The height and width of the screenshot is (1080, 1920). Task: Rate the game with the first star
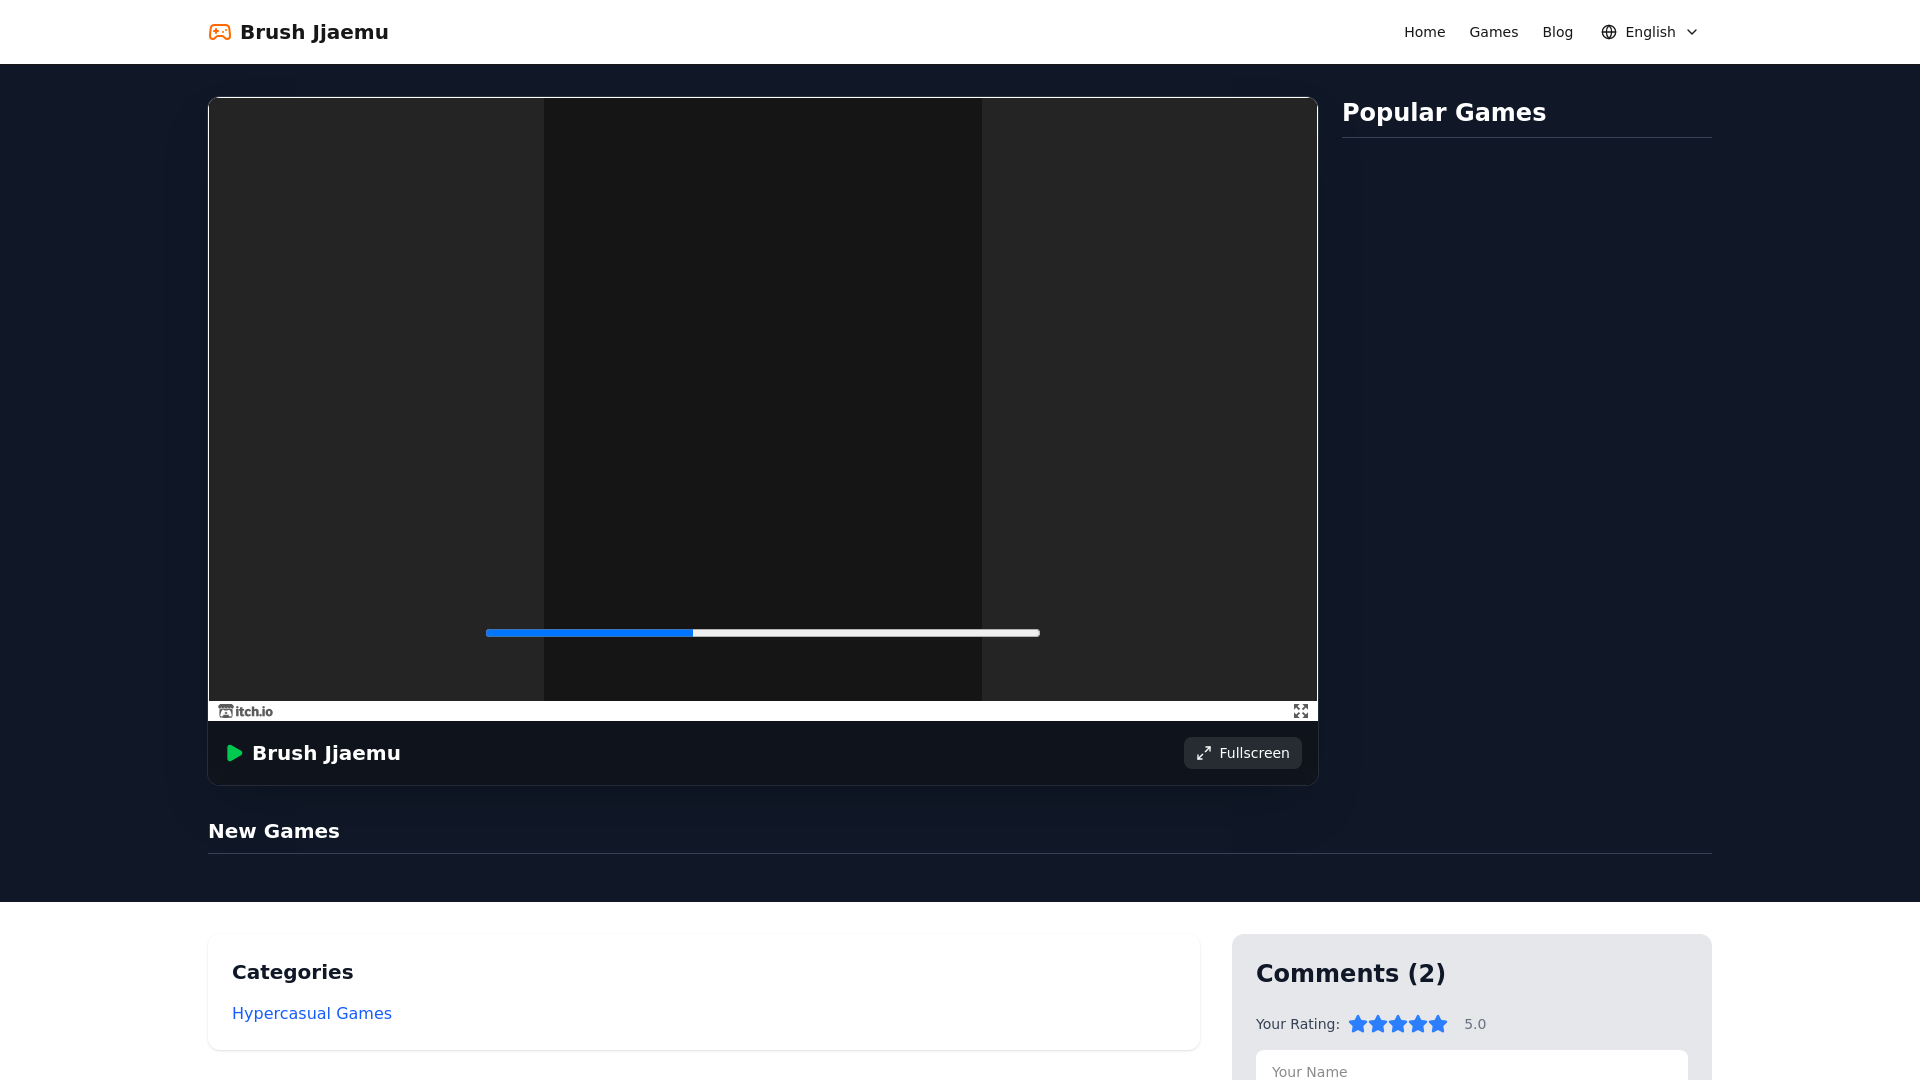click(1358, 1024)
